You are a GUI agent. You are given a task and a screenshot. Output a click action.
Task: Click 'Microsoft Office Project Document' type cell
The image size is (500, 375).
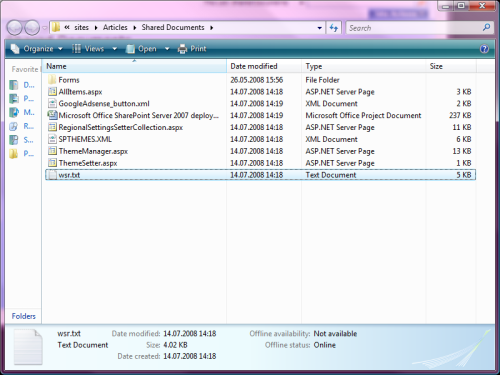click(363, 115)
